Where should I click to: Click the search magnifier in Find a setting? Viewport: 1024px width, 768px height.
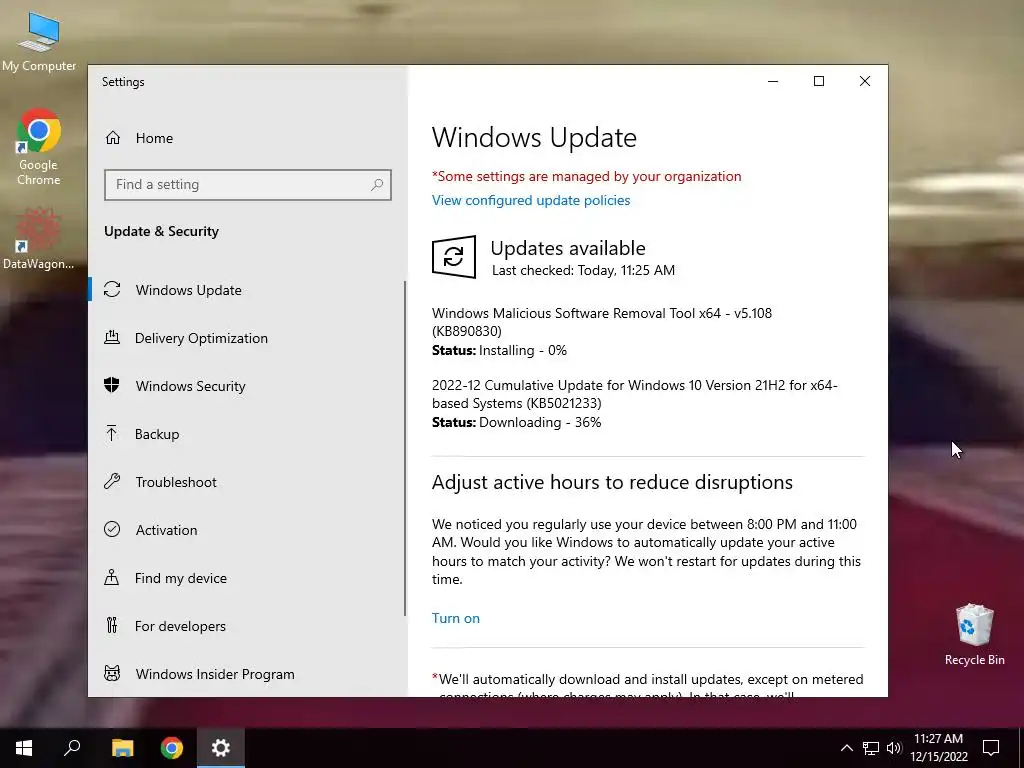[377, 185]
